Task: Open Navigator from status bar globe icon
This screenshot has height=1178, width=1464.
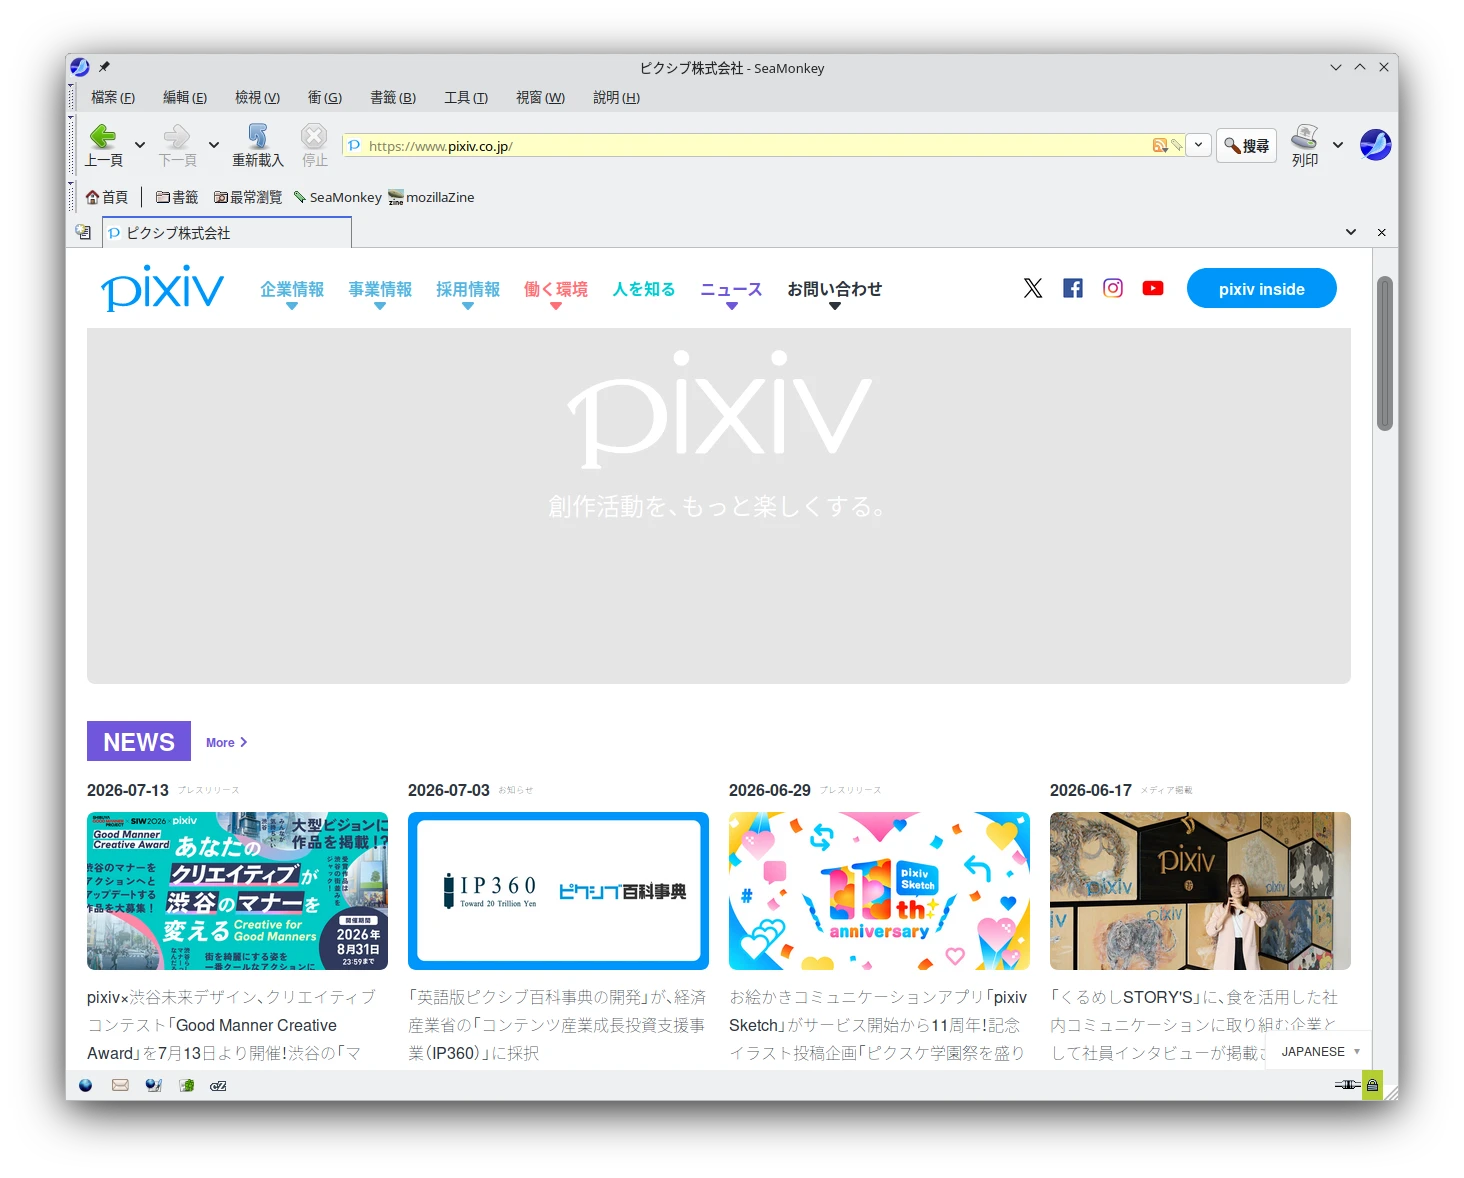Action: pos(86,1085)
